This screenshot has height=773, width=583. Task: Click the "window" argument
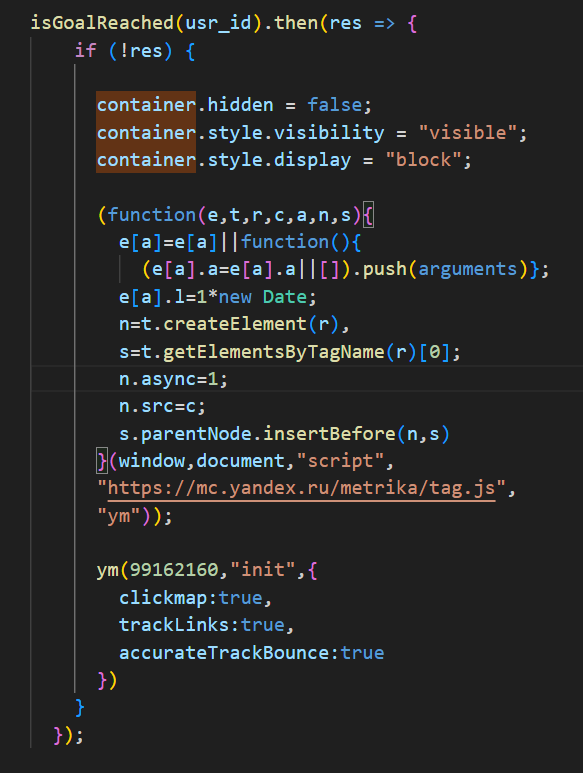pos(151,461)
